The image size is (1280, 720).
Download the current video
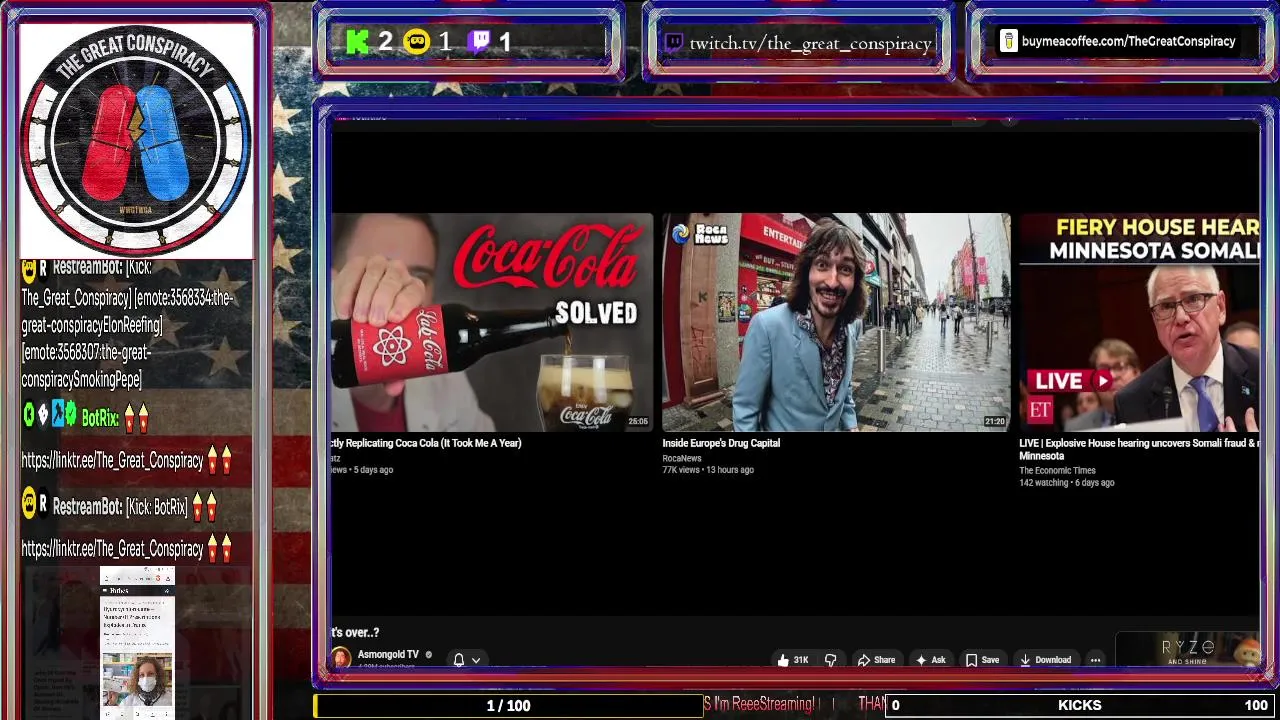pos(1045,660)
